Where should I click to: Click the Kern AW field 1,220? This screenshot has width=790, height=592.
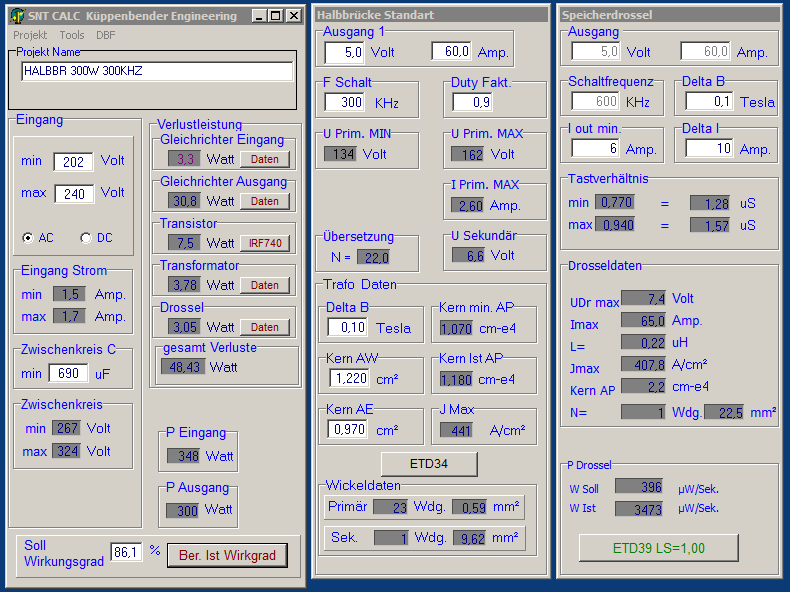point(349,378)
